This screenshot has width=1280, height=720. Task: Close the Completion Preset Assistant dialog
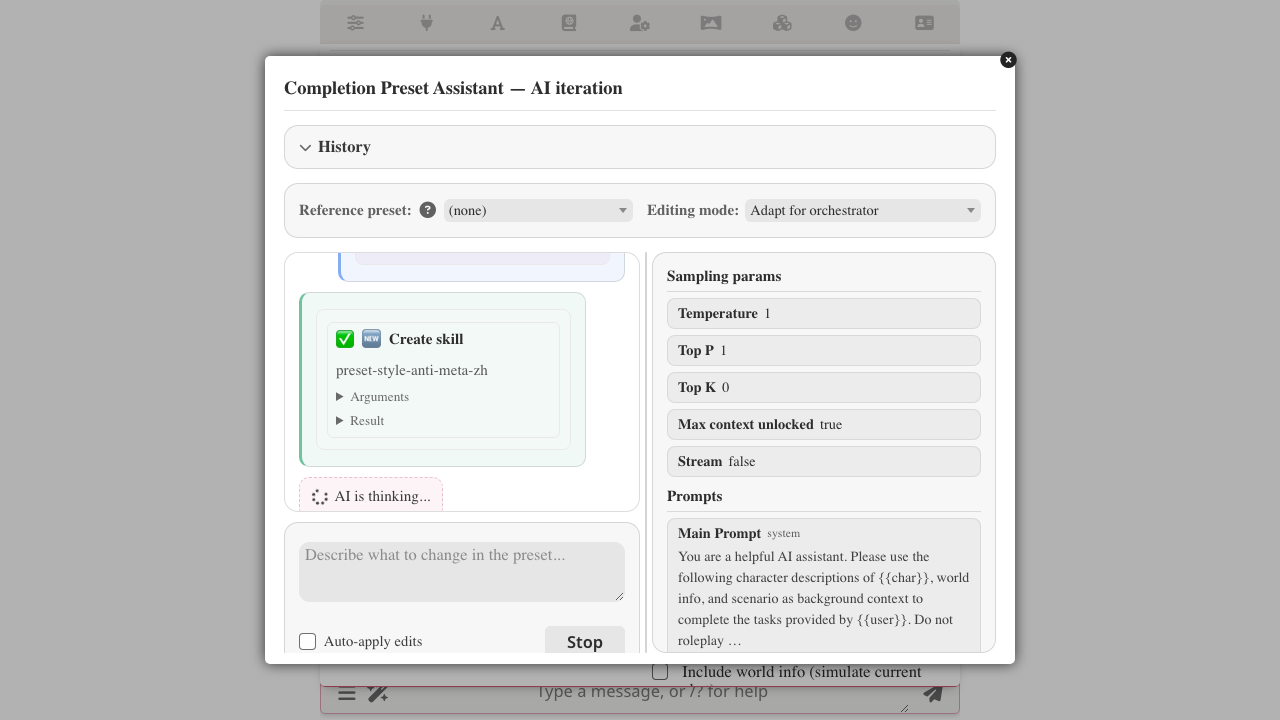[1008, 60]
